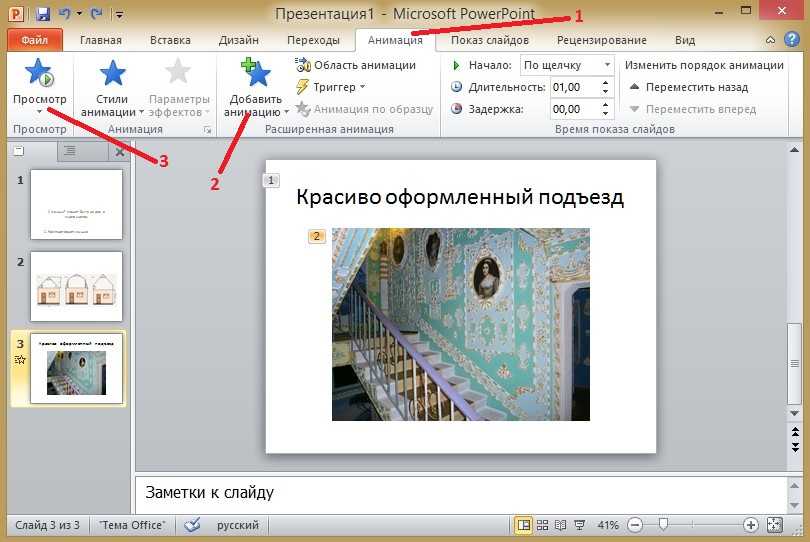The height and width of the screenshot is (542, 810).
Task: Click the 41% zoom level
Action: pyautogui.click(x=608, y=525)
